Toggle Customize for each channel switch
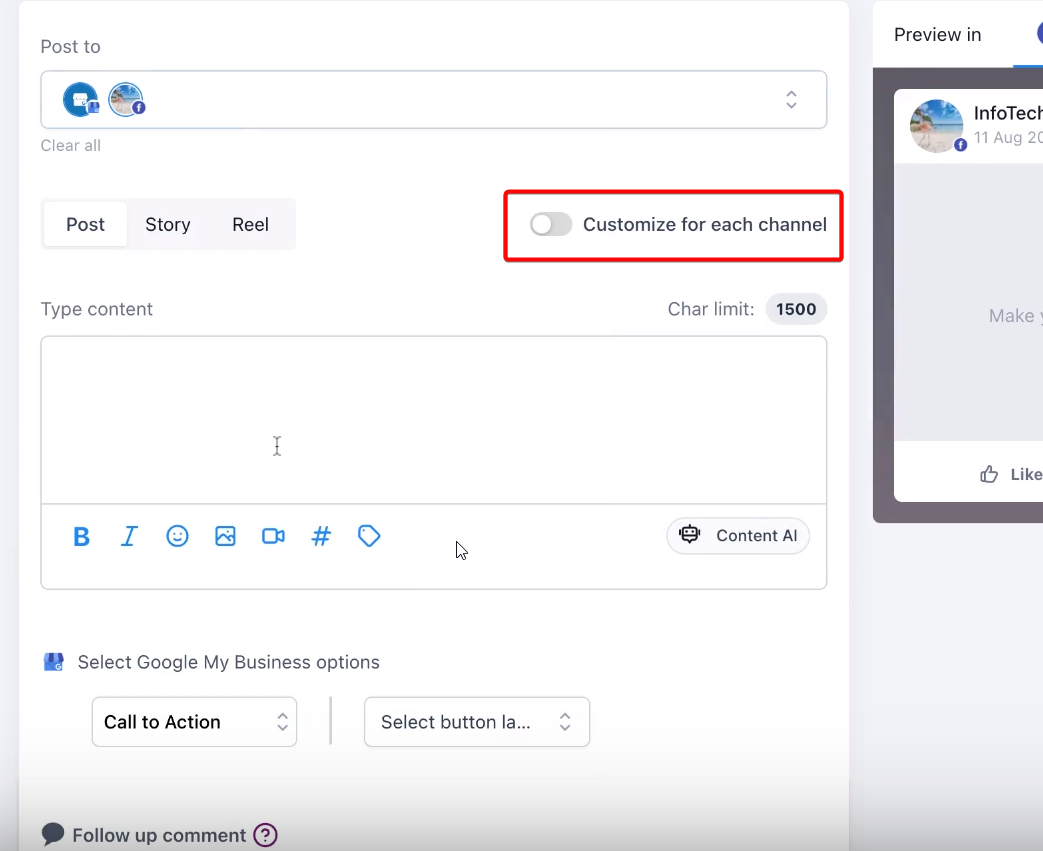Image resolution: width=1043 pixels, height=851 pixels. [551, 225]
